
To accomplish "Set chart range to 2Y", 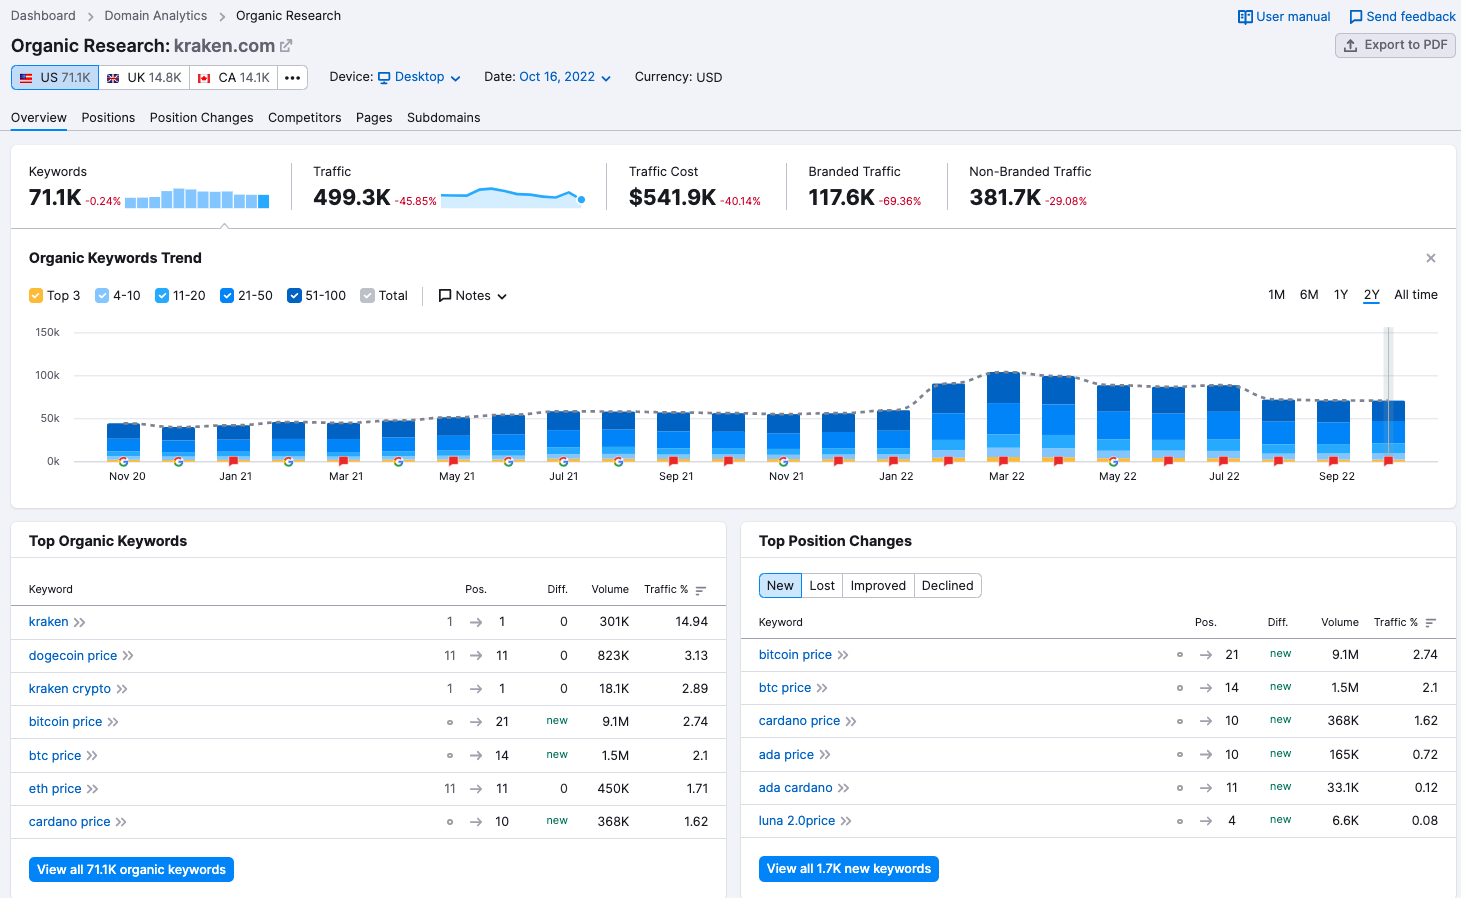I will [x=1371, y=295].
